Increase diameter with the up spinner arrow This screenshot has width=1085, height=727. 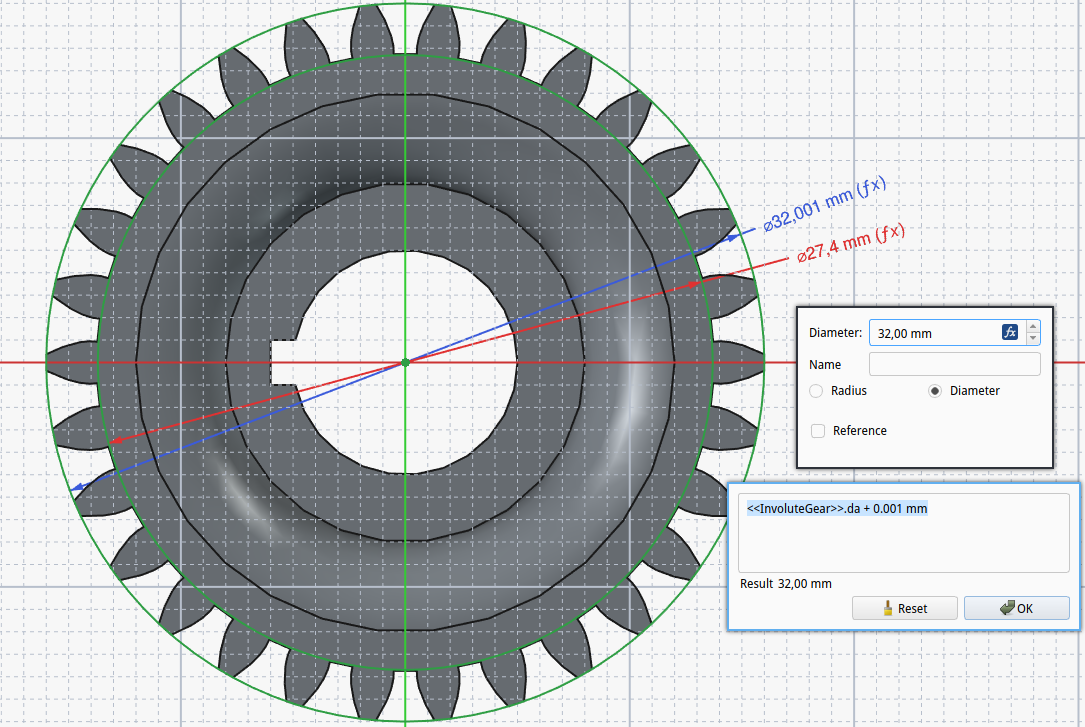[1033, 327]
